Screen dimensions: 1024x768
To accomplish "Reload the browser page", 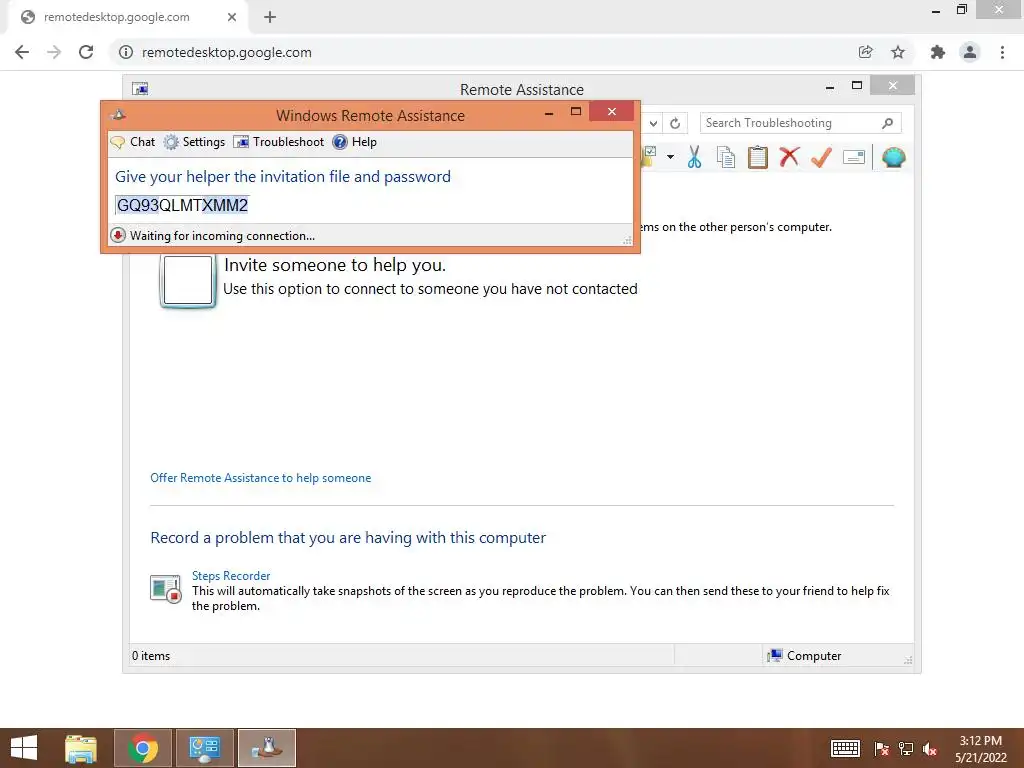I will point(86,52).
